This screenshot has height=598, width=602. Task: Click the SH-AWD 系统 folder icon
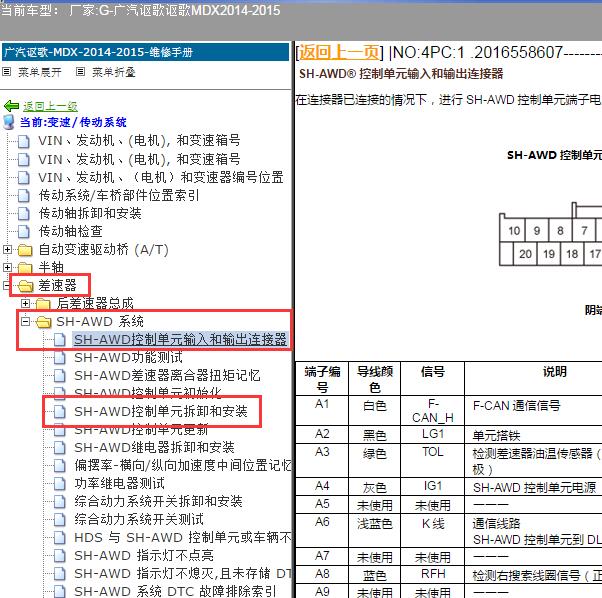click(44, 322)
